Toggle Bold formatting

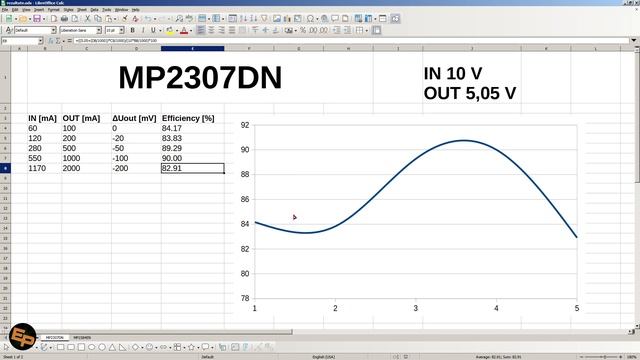(133, 30)
